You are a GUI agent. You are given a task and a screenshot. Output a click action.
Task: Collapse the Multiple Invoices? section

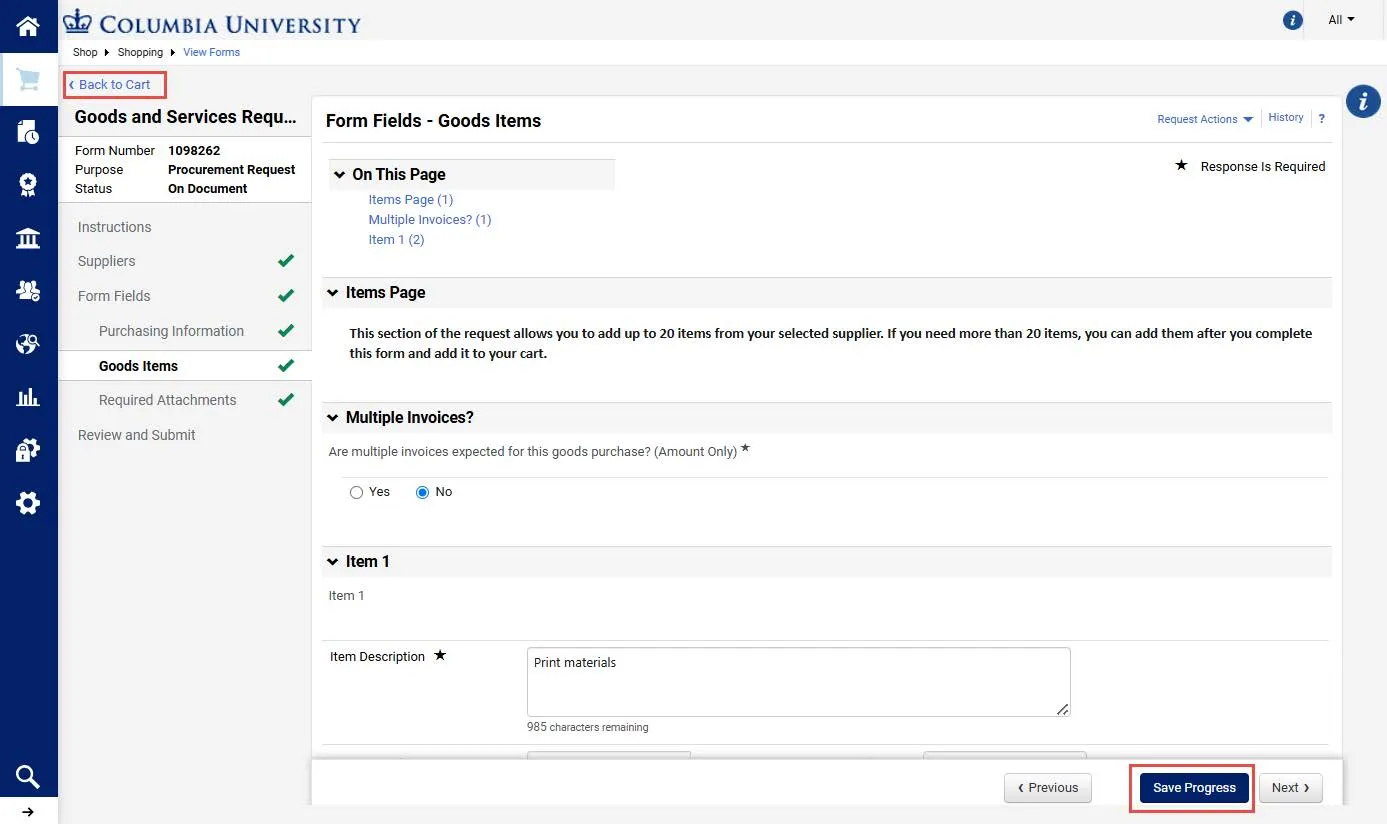click(333, 418)
